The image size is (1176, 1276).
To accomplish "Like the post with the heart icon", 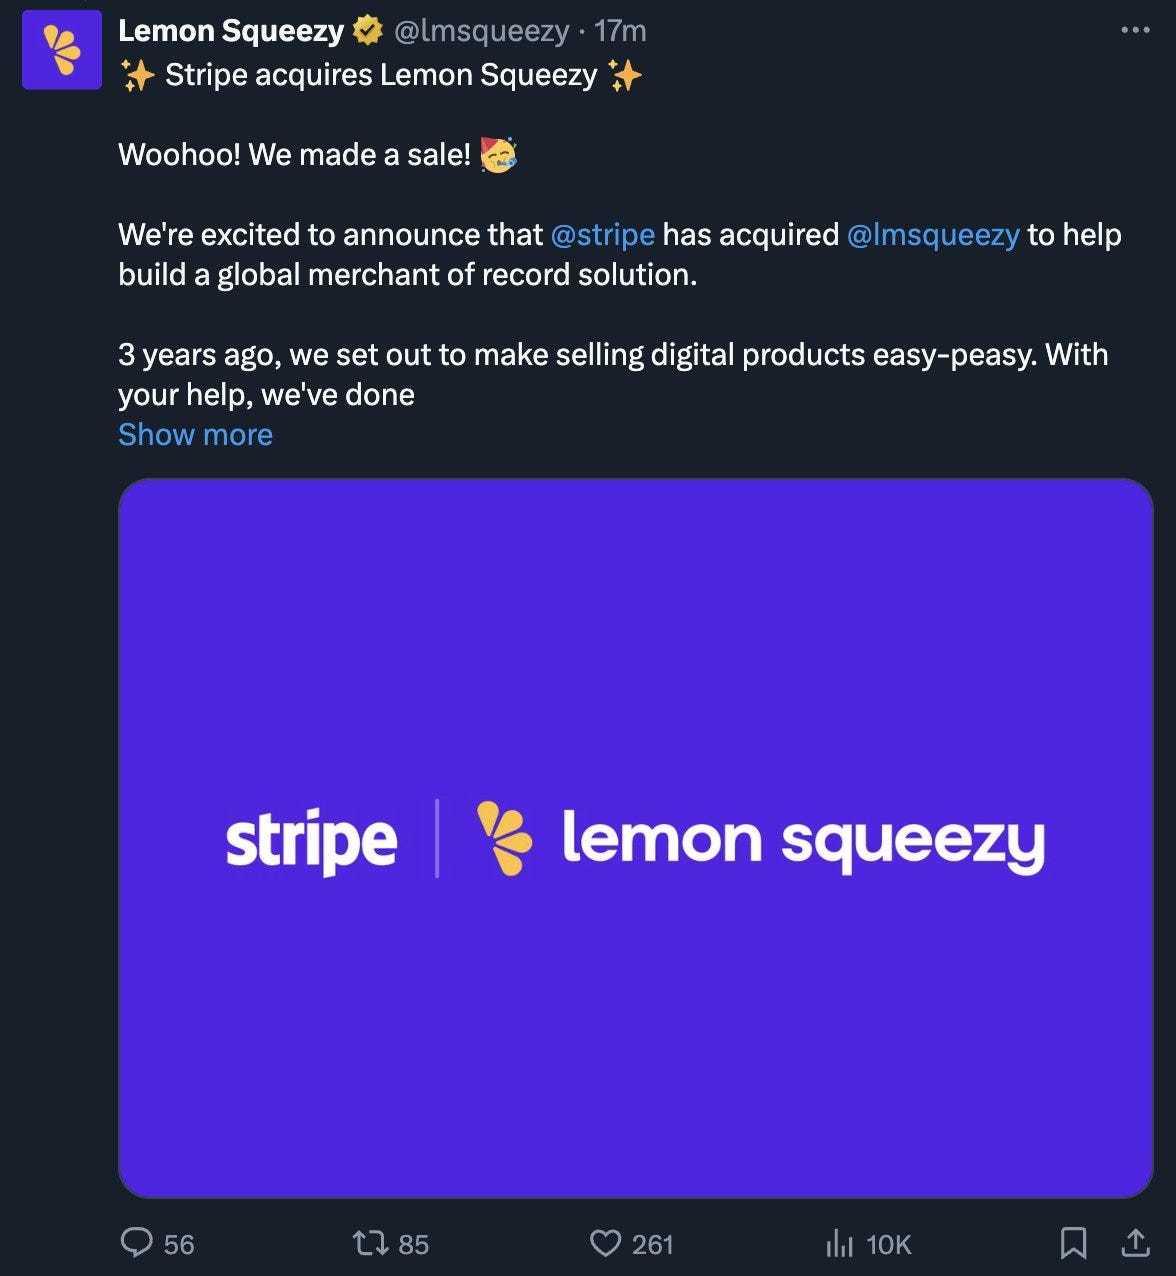I will [x=605, y=1243].
